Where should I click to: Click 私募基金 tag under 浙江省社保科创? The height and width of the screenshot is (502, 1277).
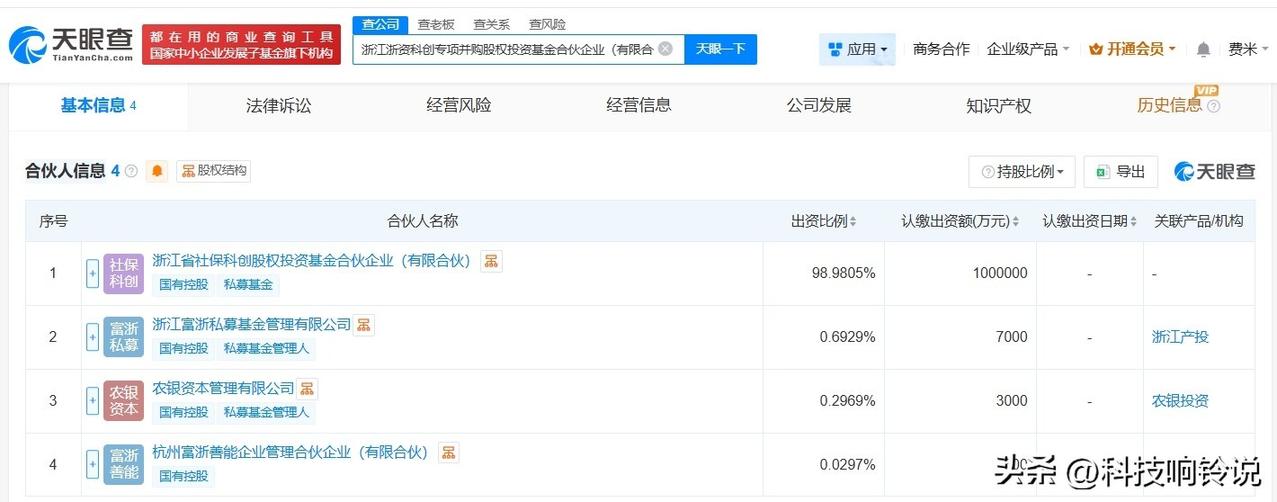click(x=248, y=285)
